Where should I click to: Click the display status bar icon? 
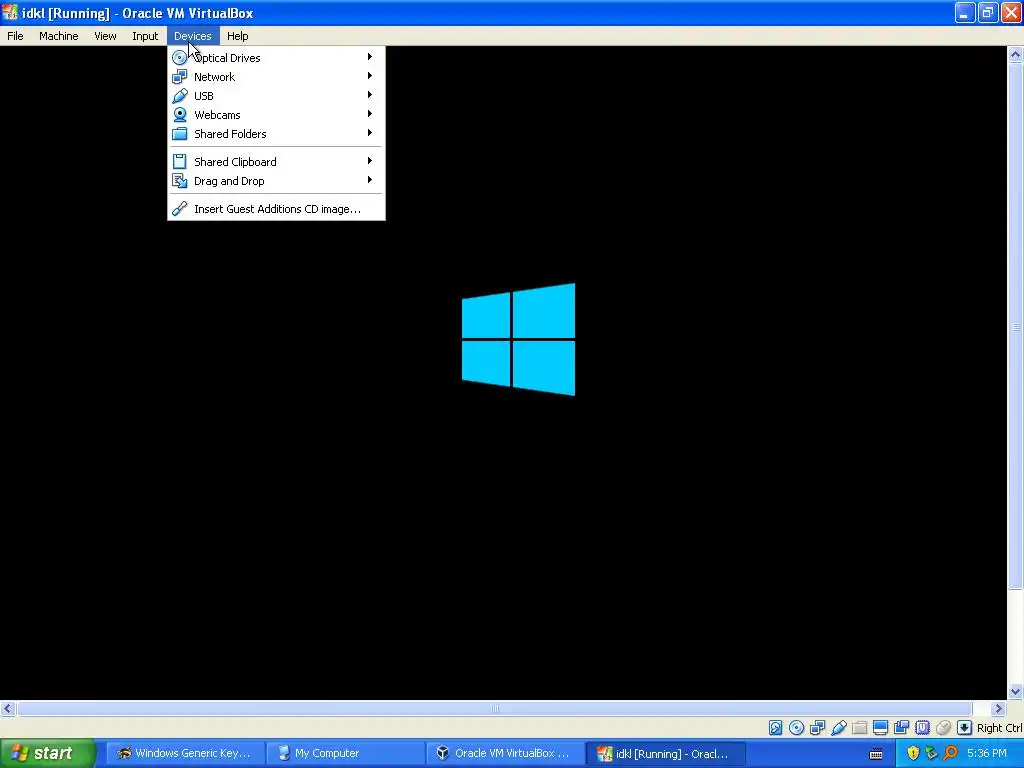[880, 728]
